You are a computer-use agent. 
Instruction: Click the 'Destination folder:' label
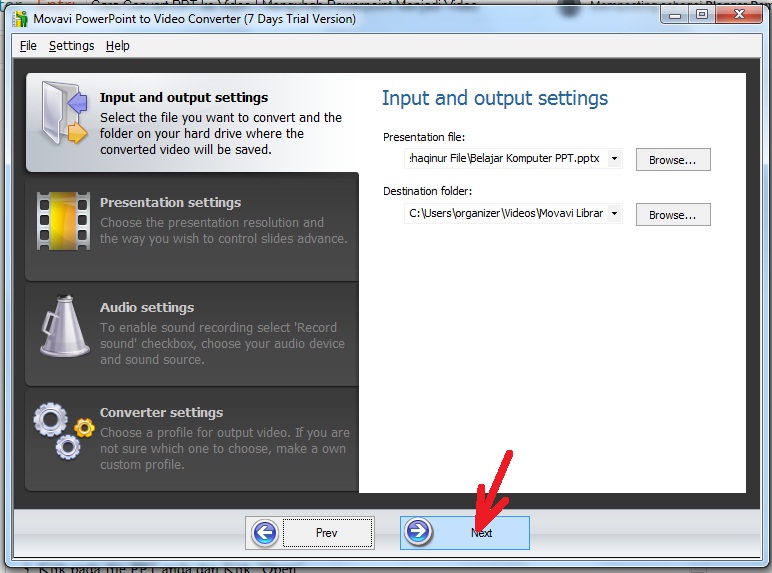tap(427, 191)
